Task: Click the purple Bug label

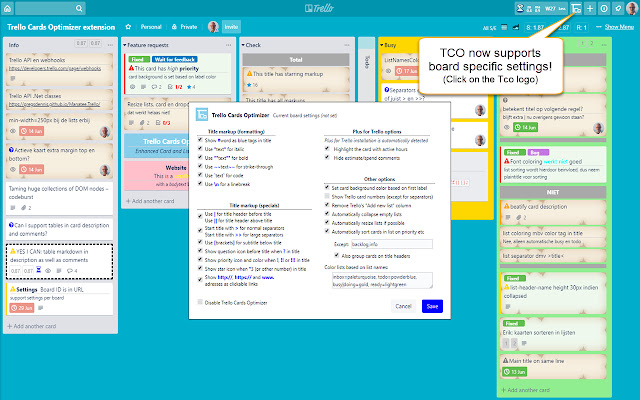Action: pos(538,153)
